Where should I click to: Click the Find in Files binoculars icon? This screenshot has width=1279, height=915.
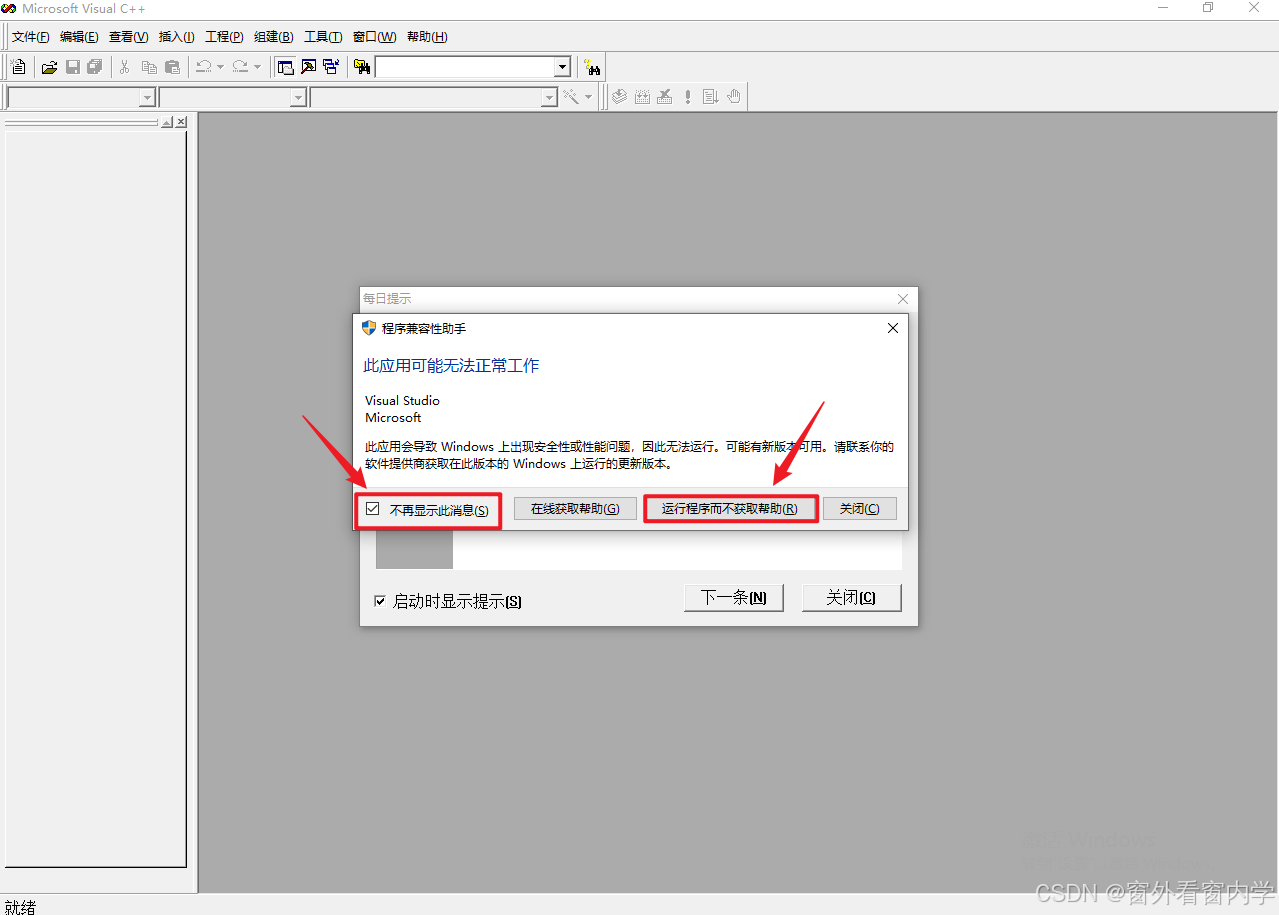362,67
